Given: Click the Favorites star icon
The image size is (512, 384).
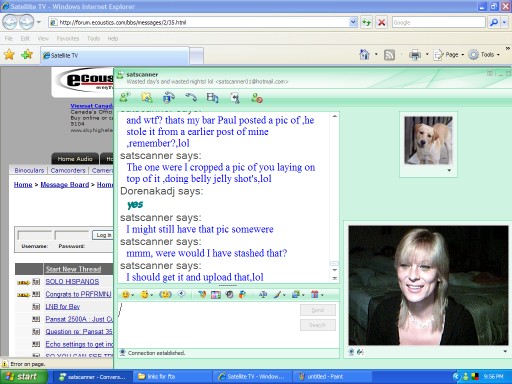Looking at the screenshot, I should pyautogui.click(x=9, y=54).
